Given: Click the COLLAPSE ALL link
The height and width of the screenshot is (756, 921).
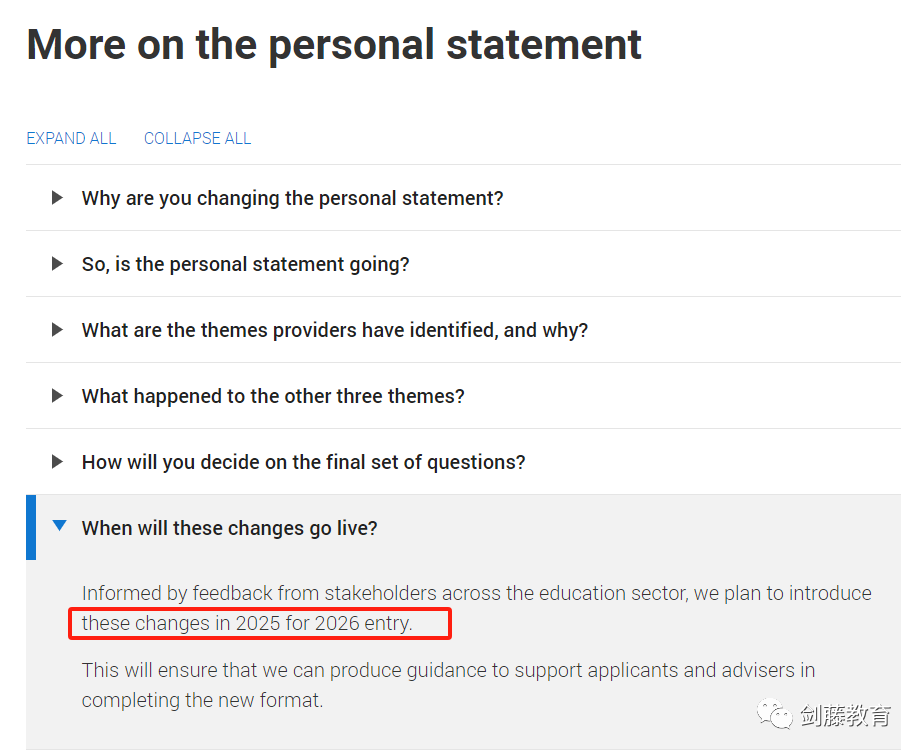Looking at the screenshot, I should 197,139.
